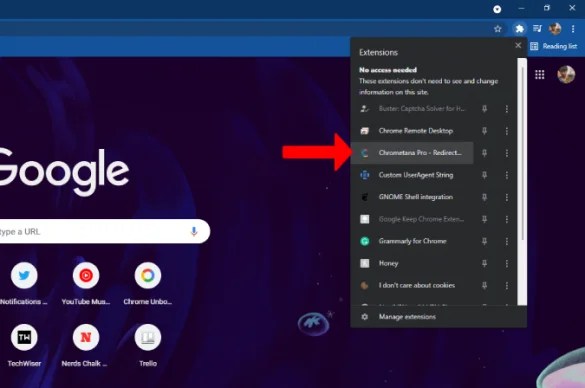Open more options for Honey

[x=507, y=263]
